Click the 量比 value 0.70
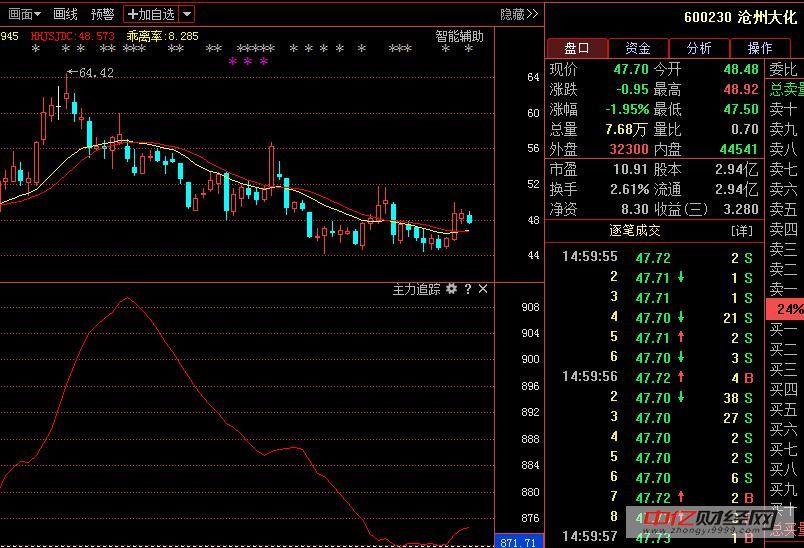Image resolution: width=804 pixels, height=548 pixels. (x=745, y=129)
